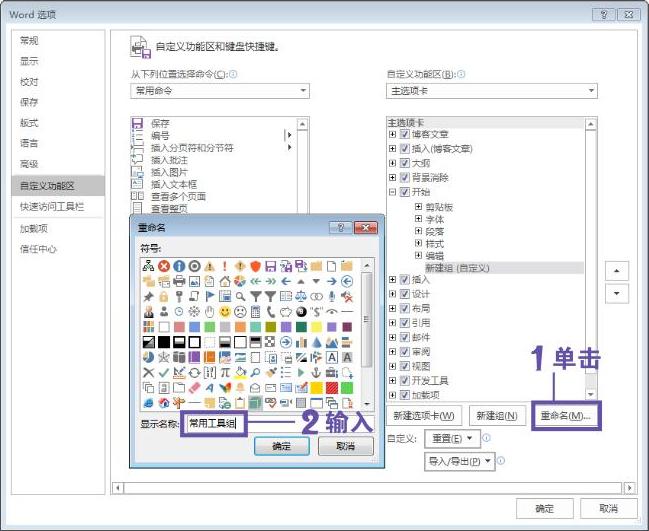Pick the red X error symbol
The height and width of the screenshot is (531, 649).
pyautogui.click(x=164, y=266)
